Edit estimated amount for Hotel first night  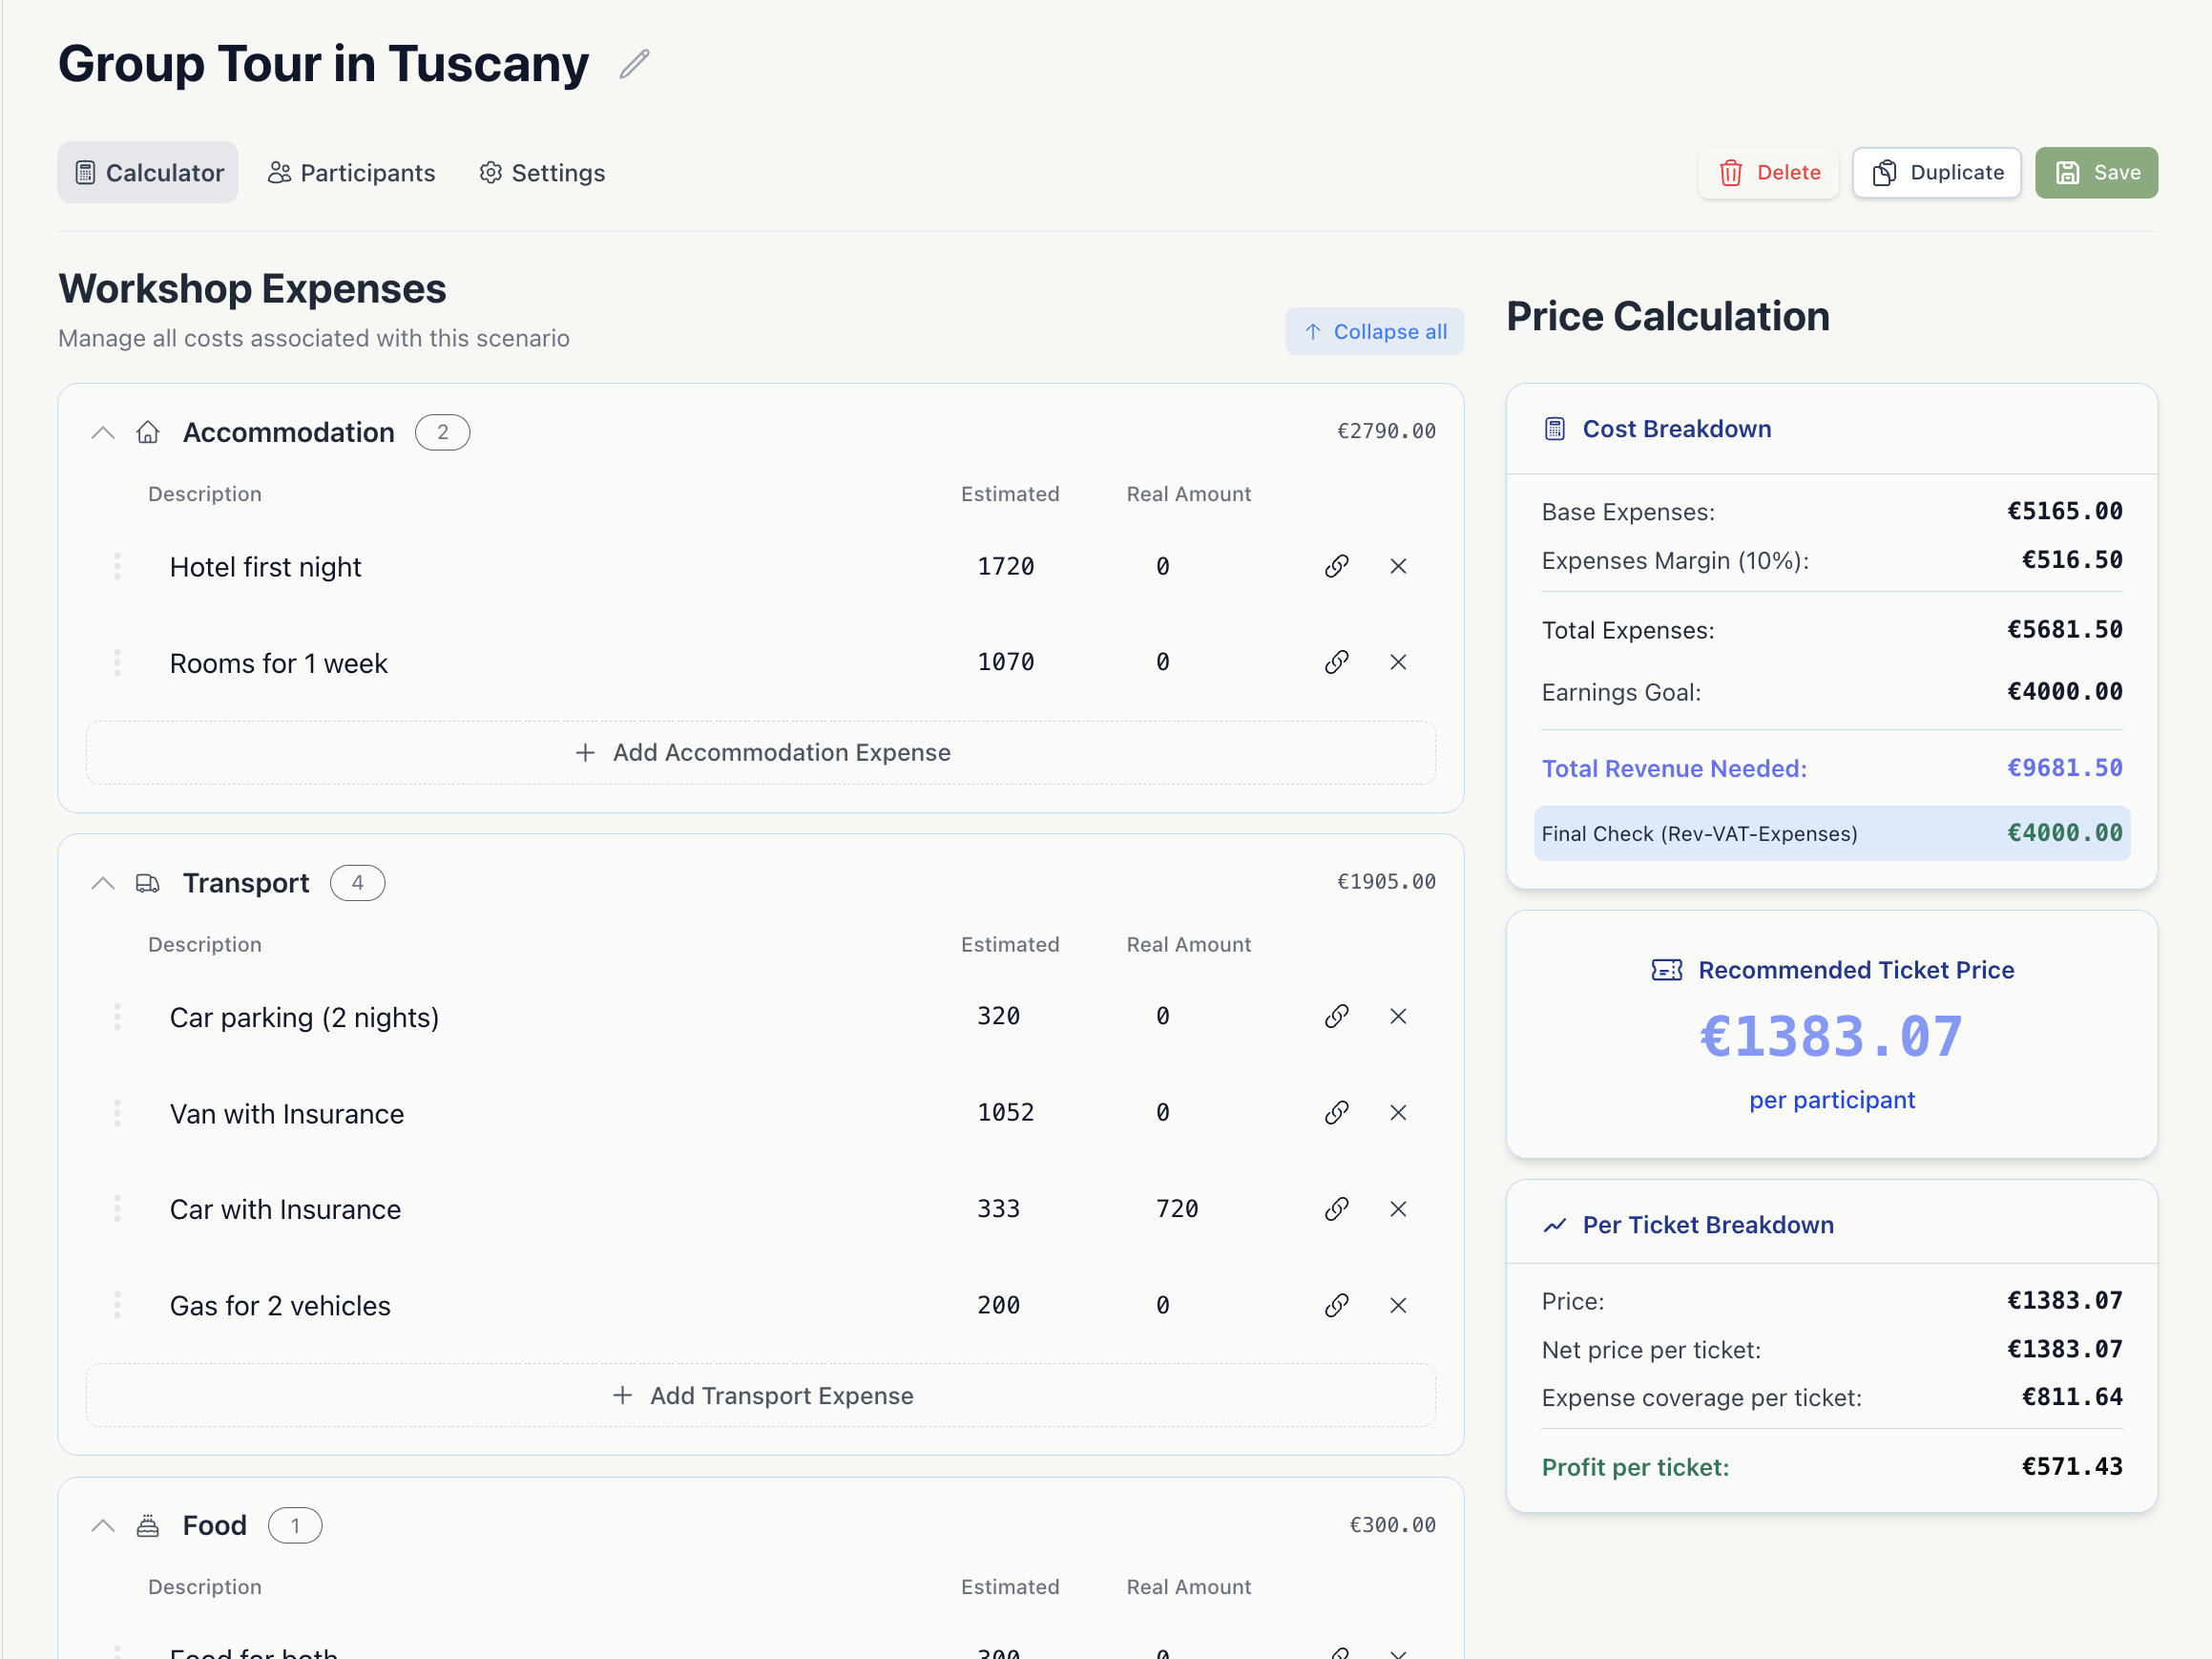pos(1006,566)
